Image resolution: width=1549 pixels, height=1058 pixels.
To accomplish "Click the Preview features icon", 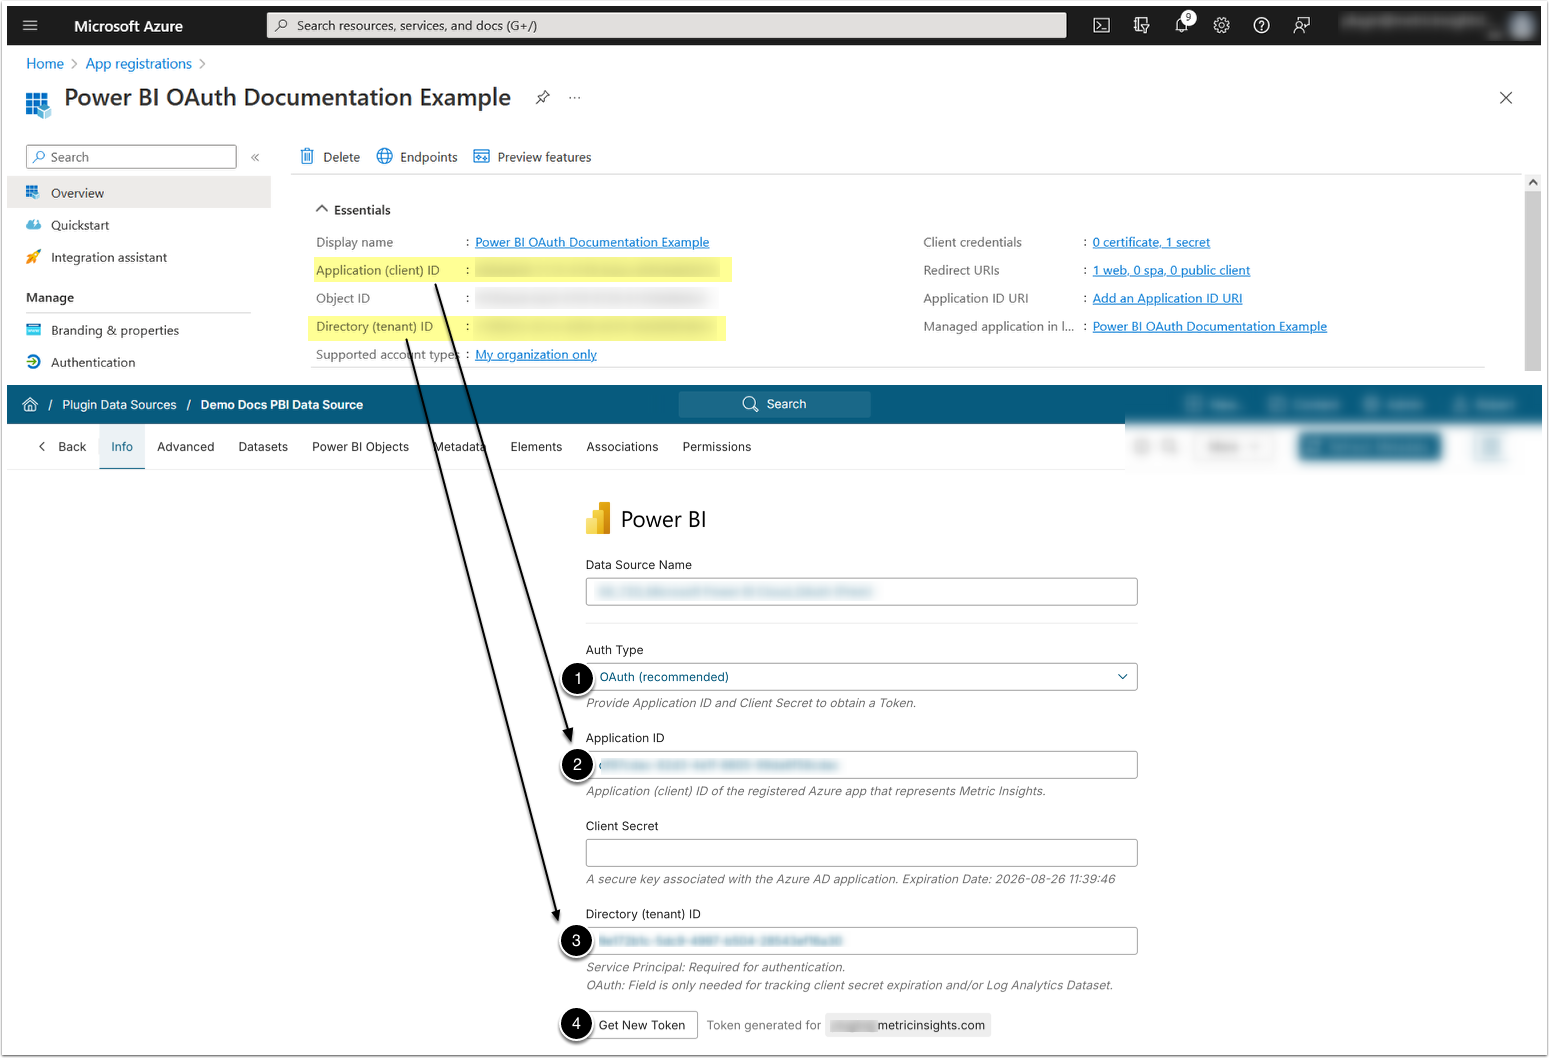I will click(481, 156).
